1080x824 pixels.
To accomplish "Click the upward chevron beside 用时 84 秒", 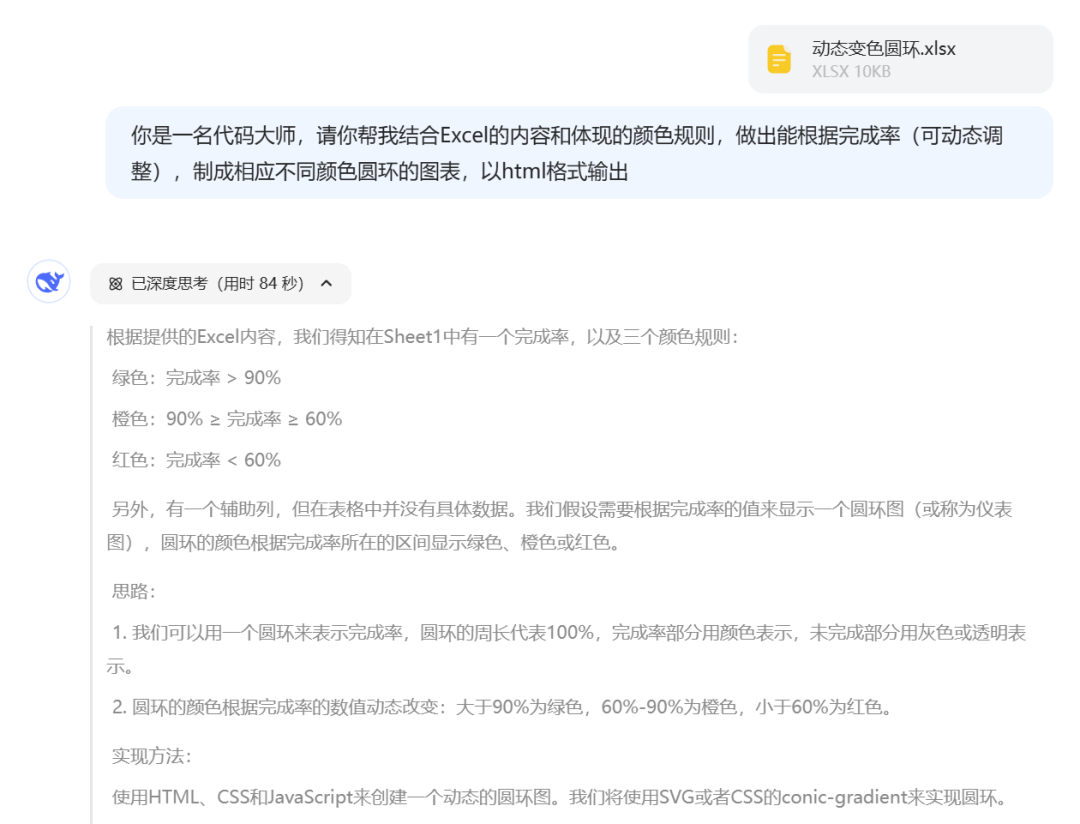I will [326, 284].
